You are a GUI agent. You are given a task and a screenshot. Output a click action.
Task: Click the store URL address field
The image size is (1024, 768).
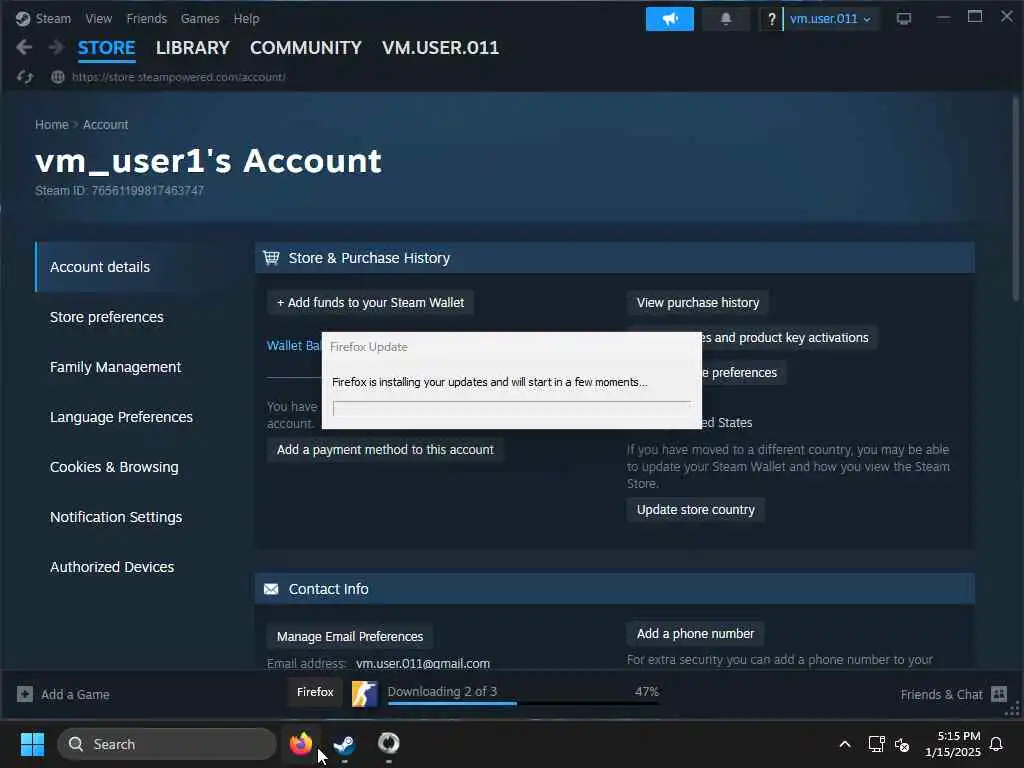(178, 77)
